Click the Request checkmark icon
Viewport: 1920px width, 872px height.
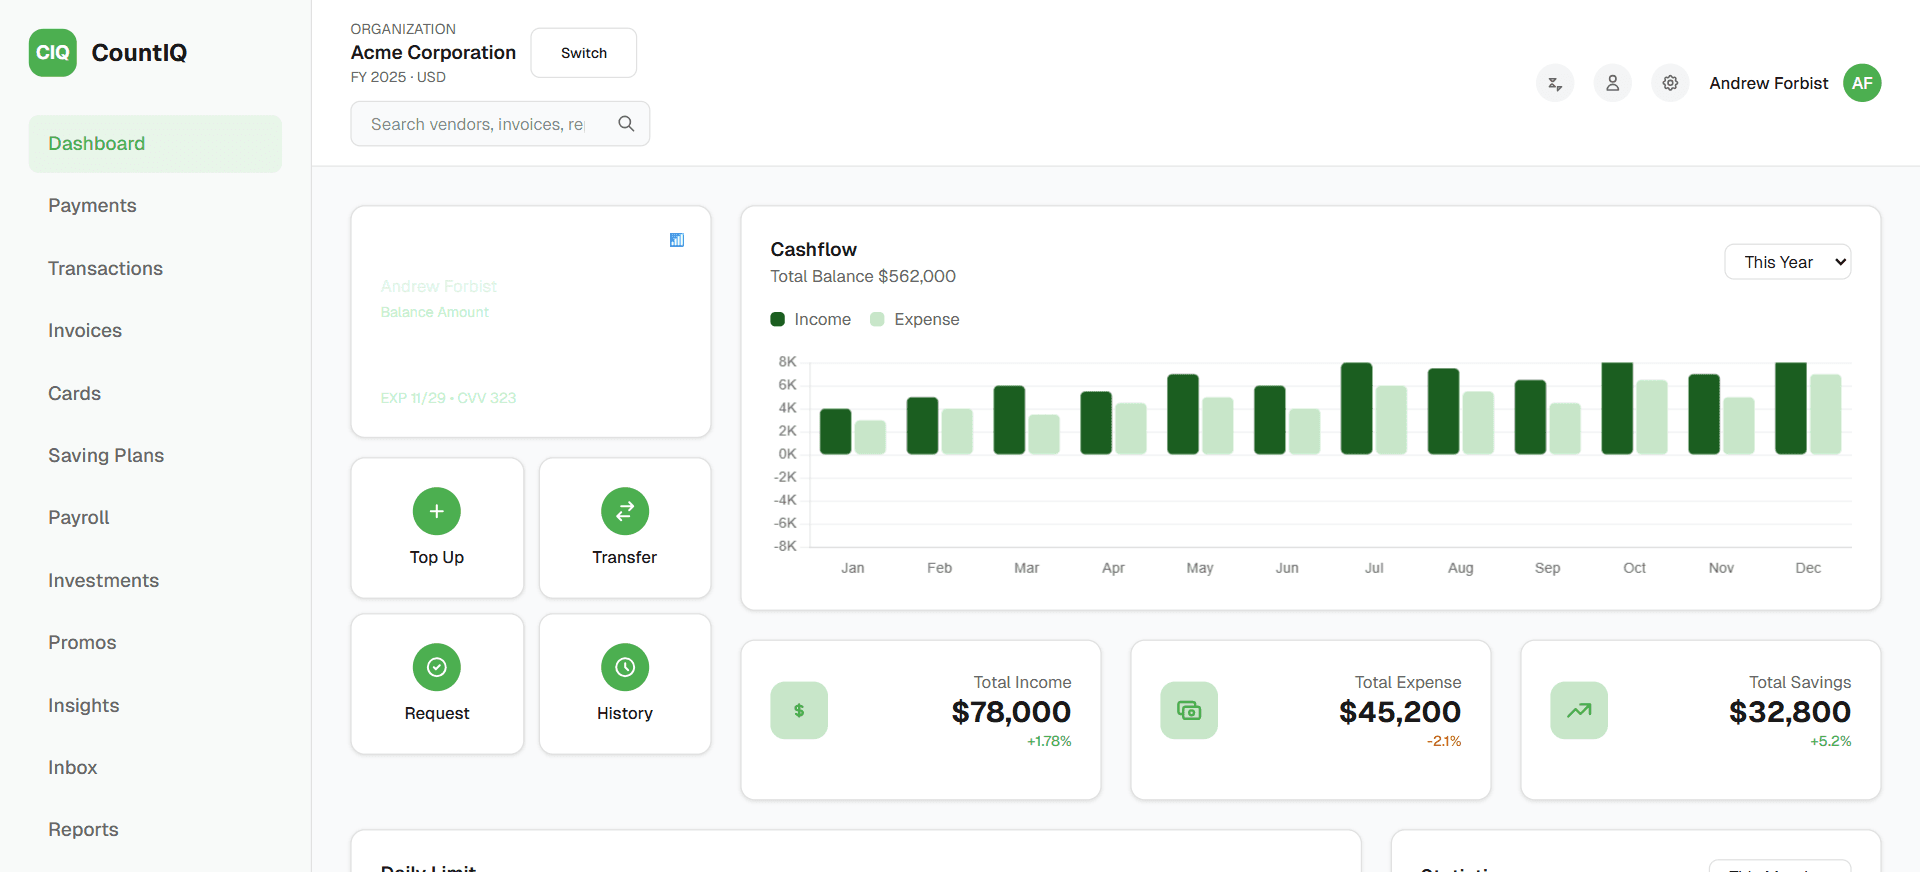coord(437,667)
